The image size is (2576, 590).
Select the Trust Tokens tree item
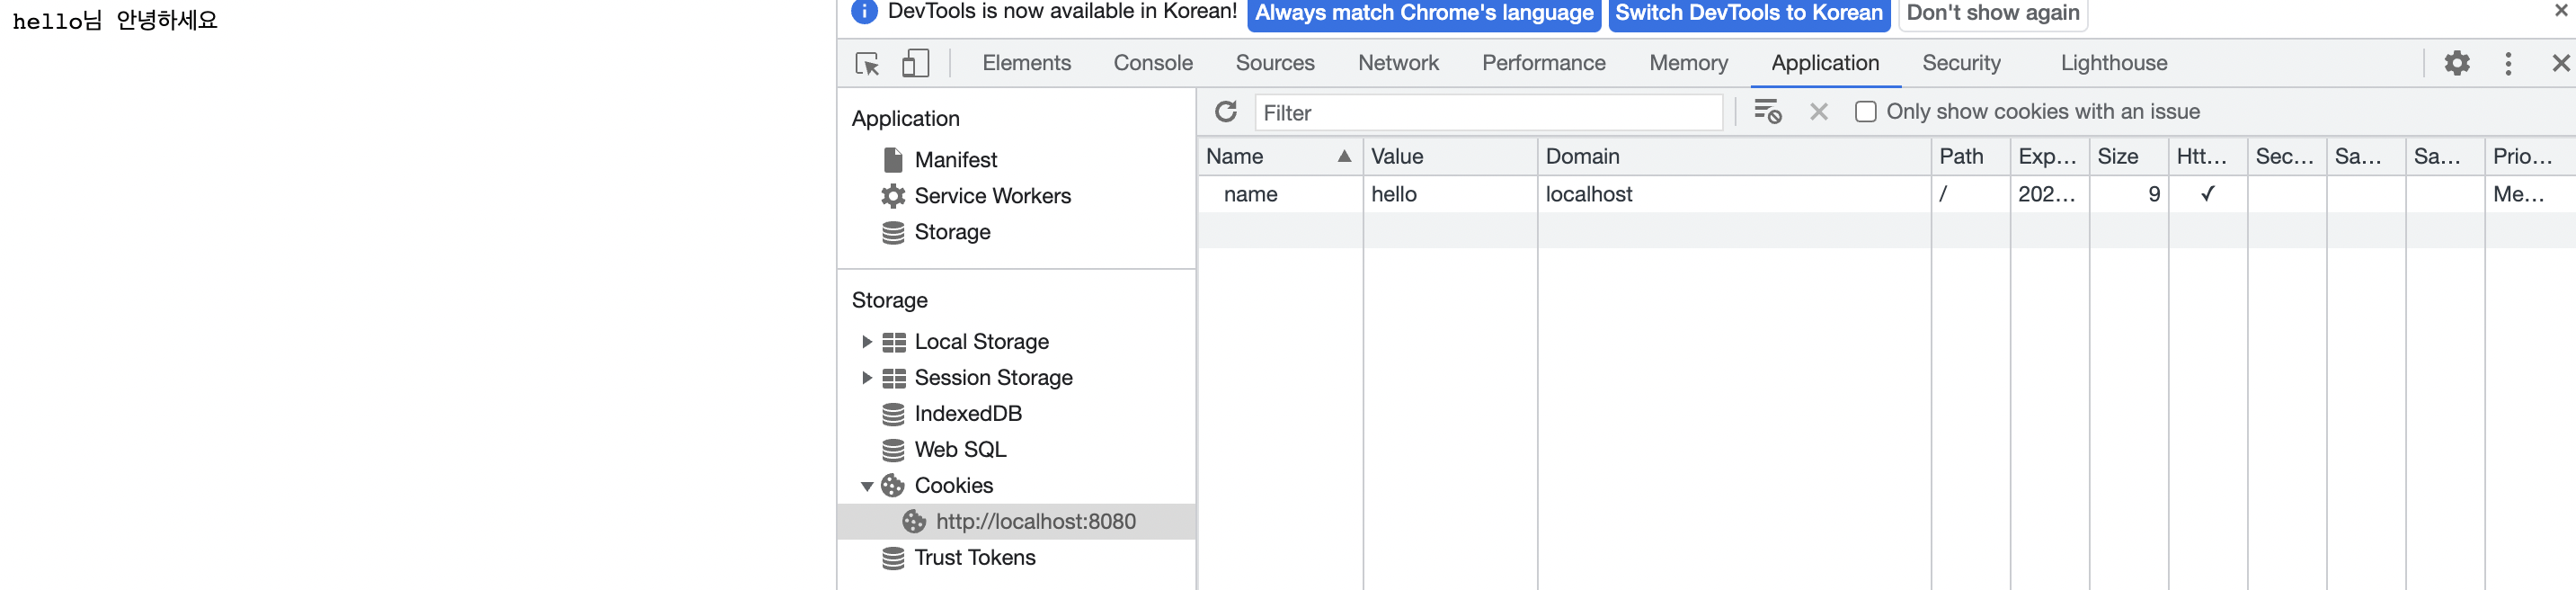[x=975, y=558]
